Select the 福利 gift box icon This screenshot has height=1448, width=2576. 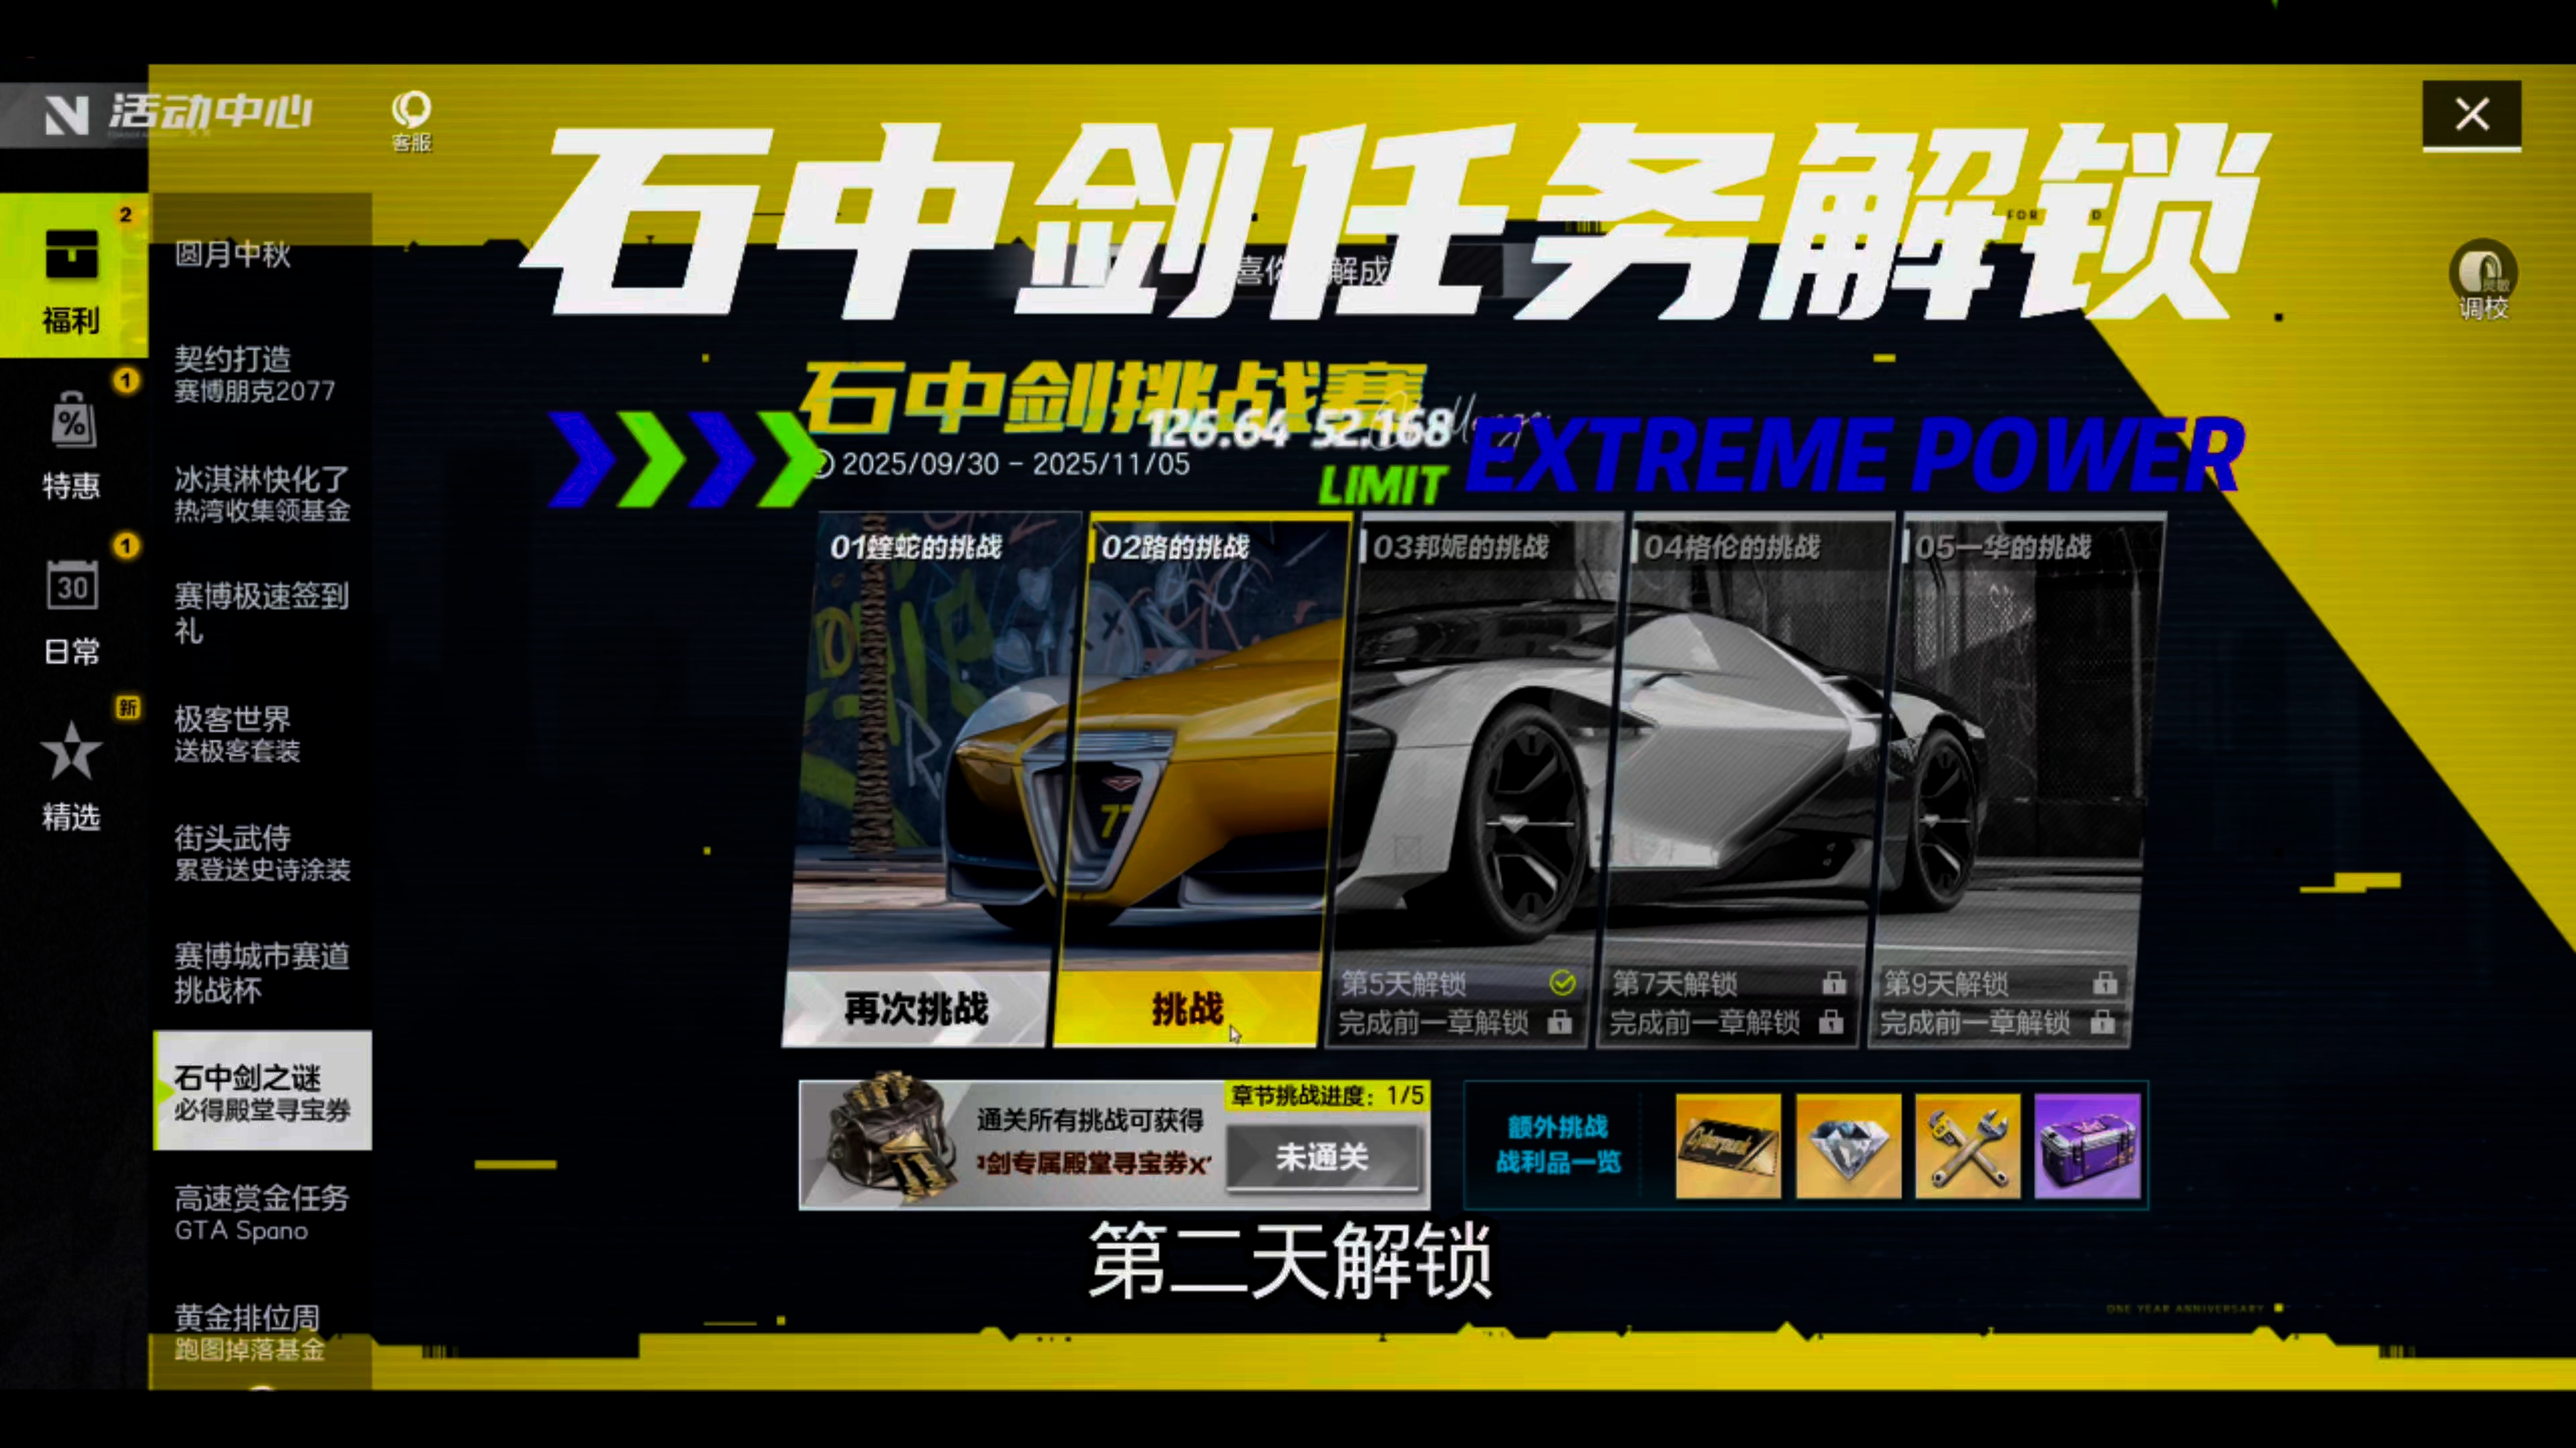pos(72,255)
